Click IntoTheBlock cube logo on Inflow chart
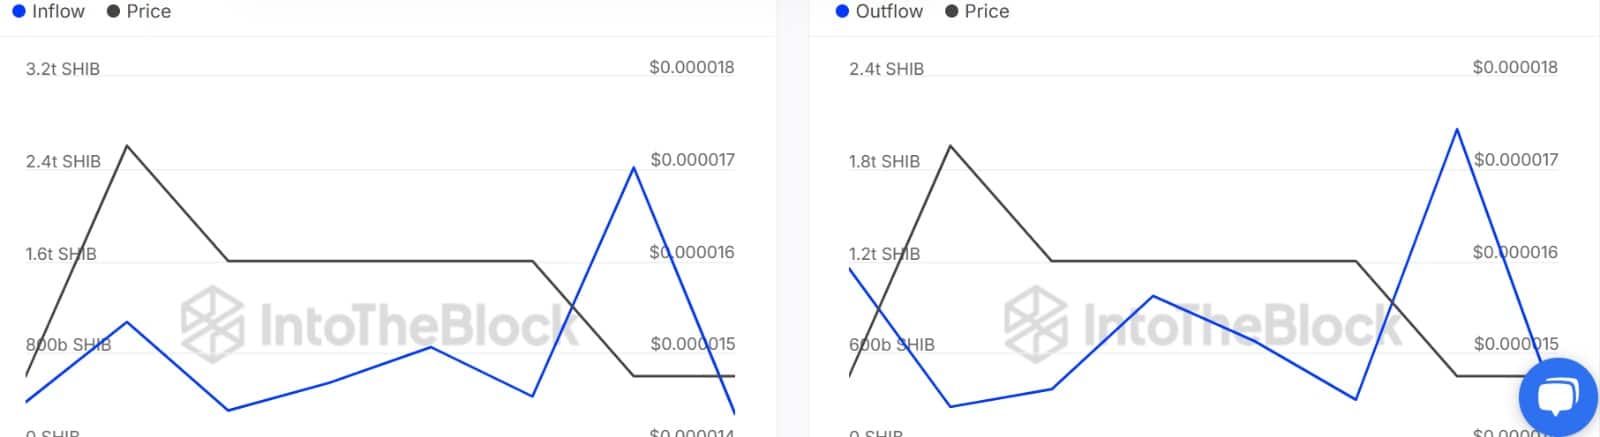Screen dimensions: 1600x437 (212, 324)
